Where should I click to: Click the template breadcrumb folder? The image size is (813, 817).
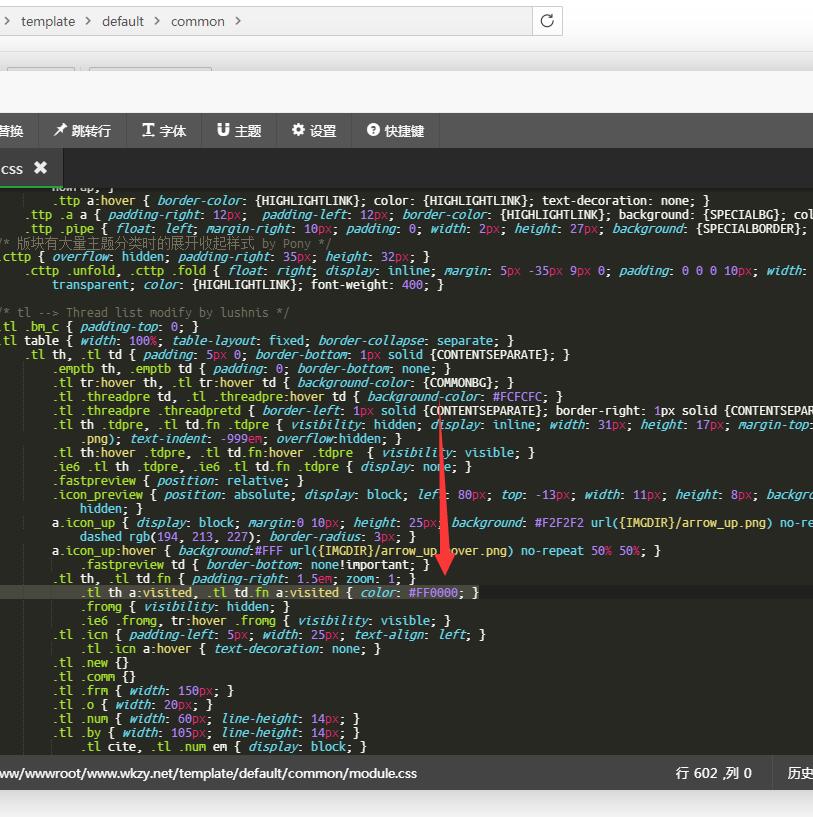[x=48, y=21]
